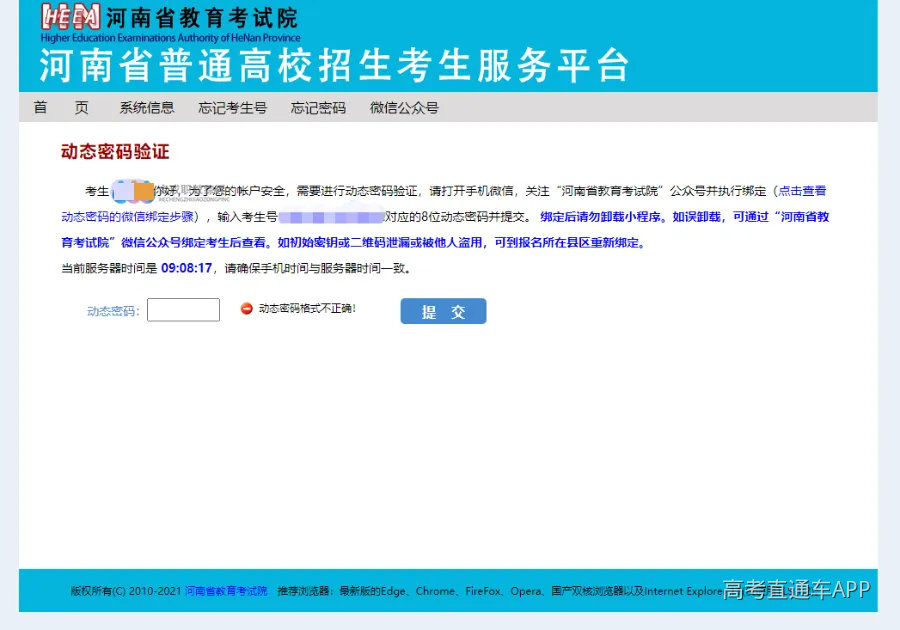Click 忘记考生号 in the navigation bar
This screenshot has height=630, width=900.
point(232,107)
